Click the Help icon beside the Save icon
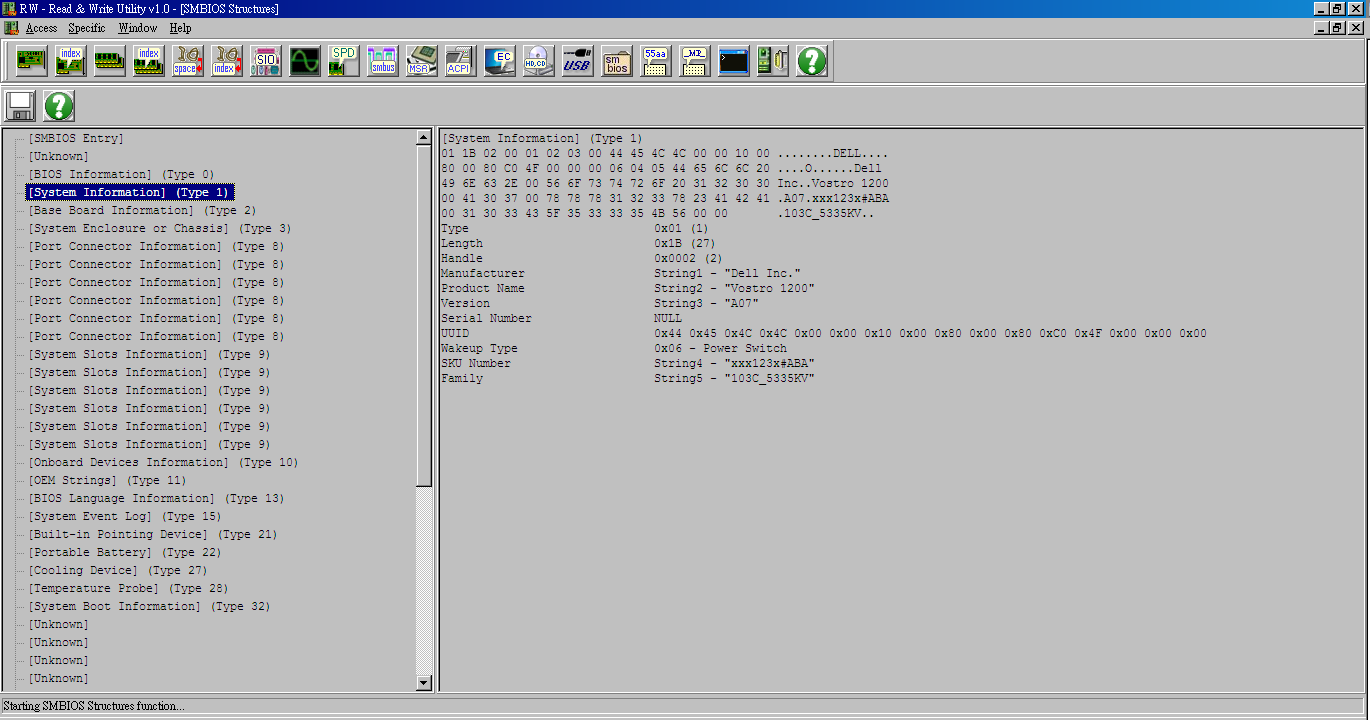 point(59,105)
